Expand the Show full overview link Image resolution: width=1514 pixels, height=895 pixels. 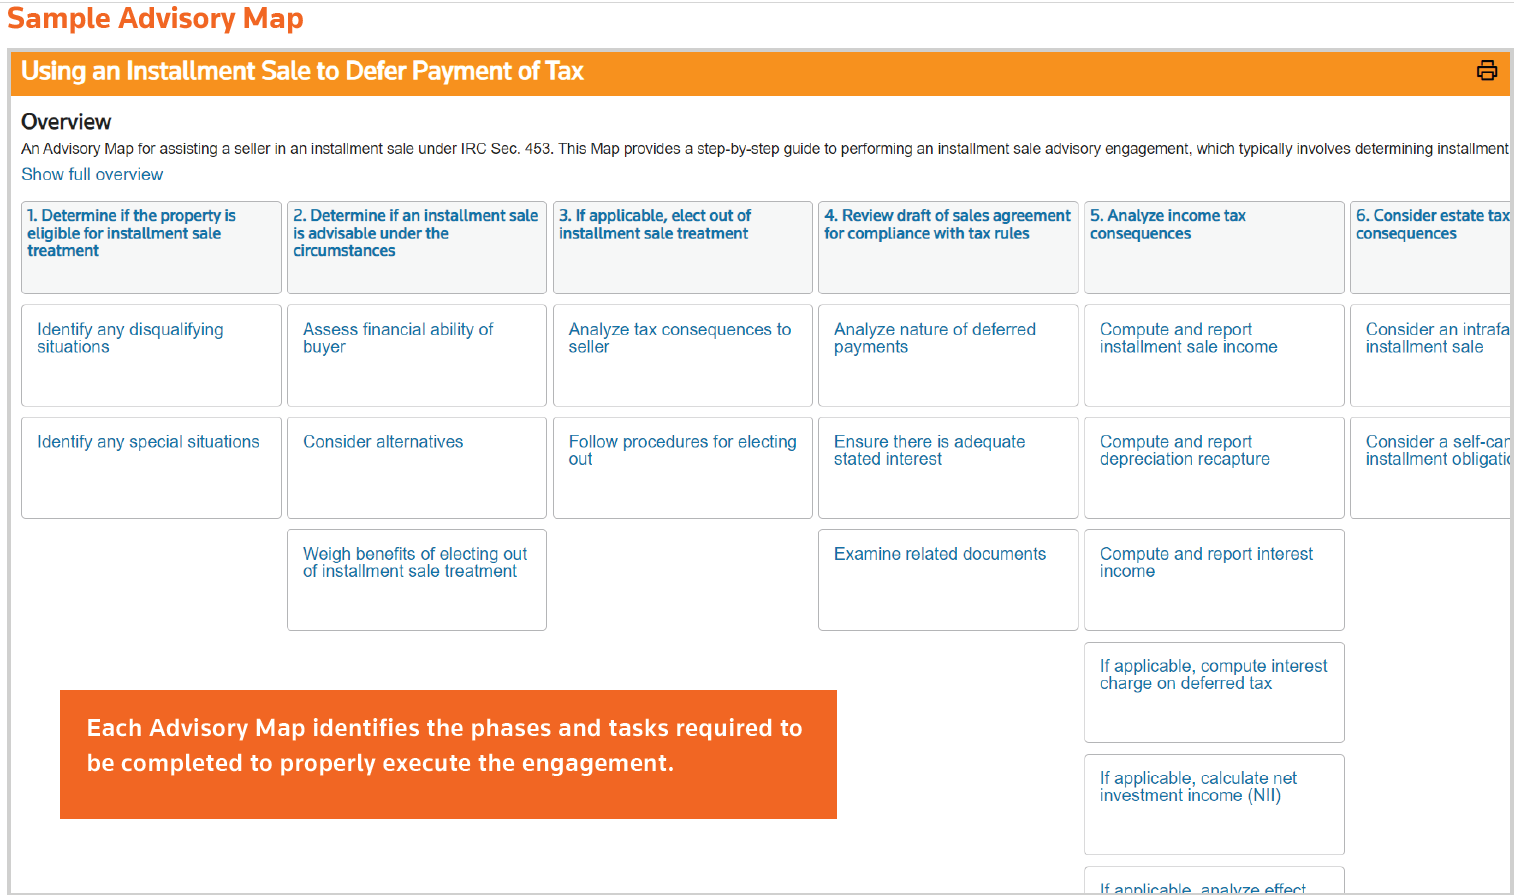(x=92, y=174)
